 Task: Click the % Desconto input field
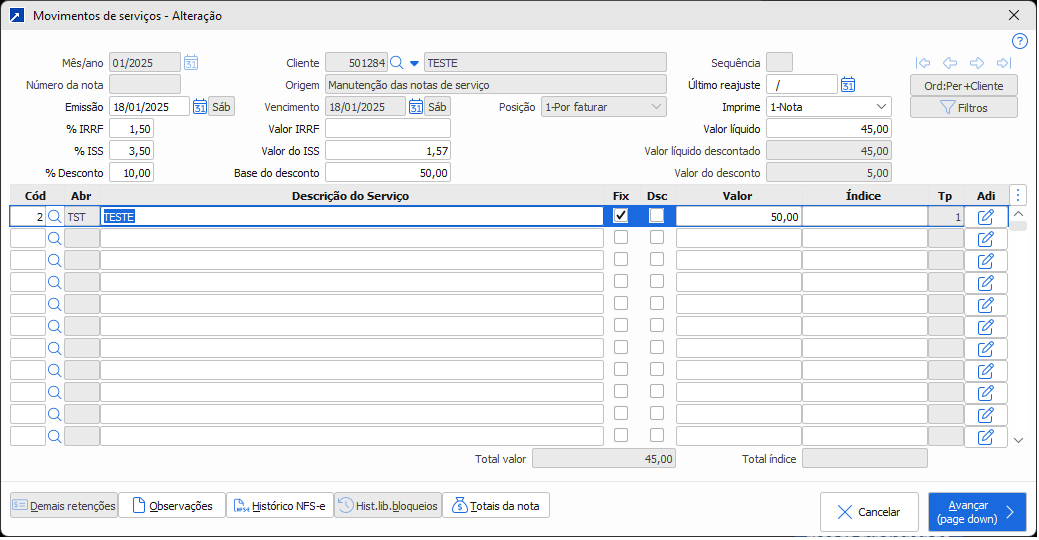pyautogui.click(x=131, y=173)
